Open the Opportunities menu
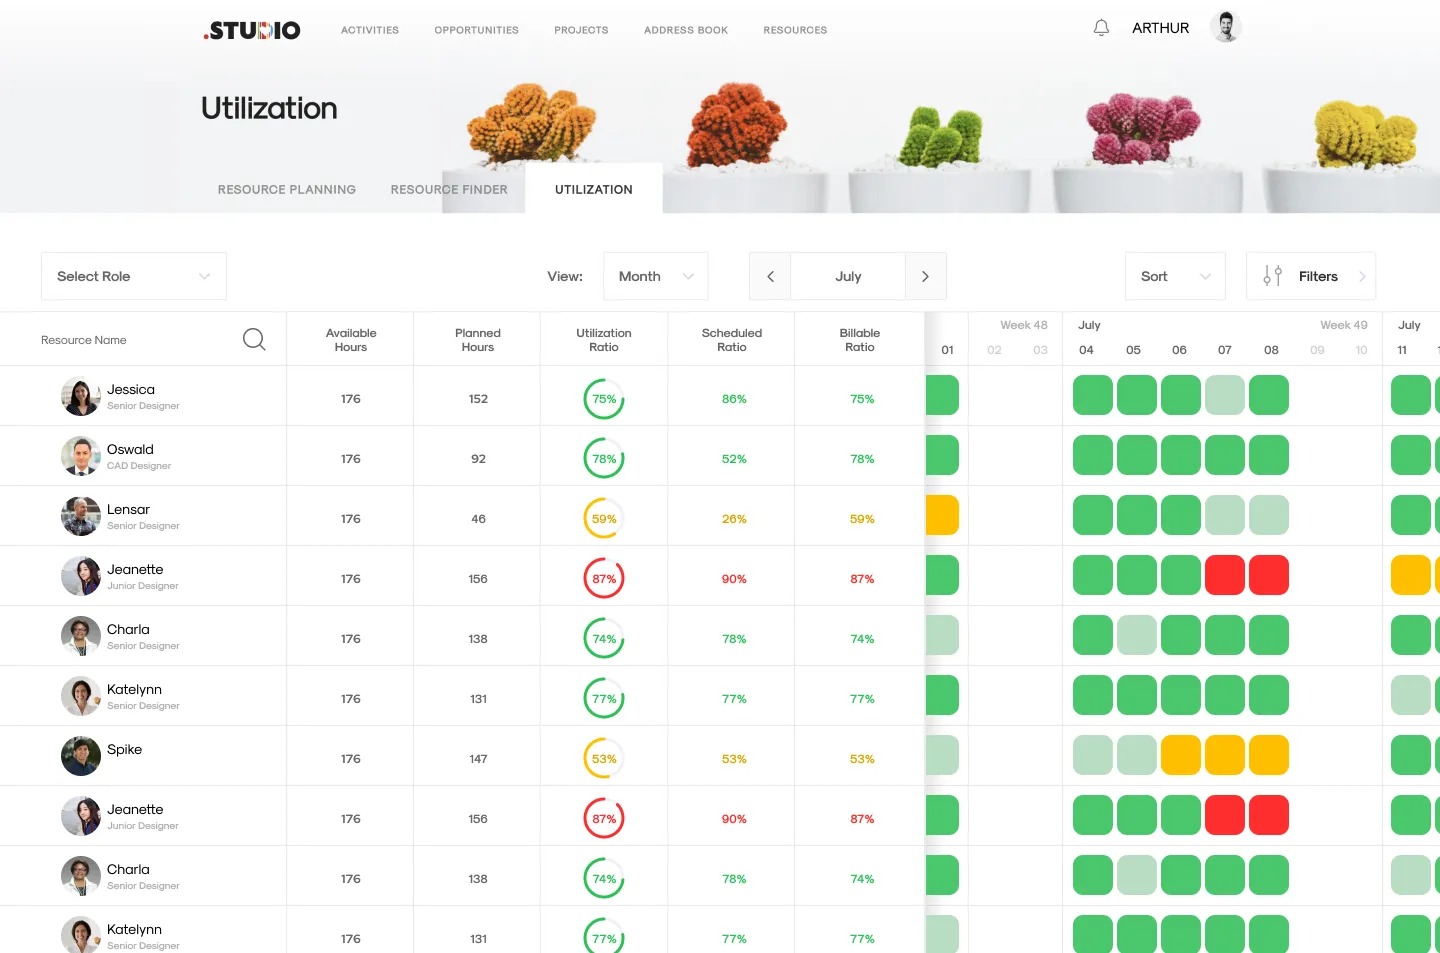Viewport: 1440px width, 953px height. pyautogui.click(x=476, y=30)
